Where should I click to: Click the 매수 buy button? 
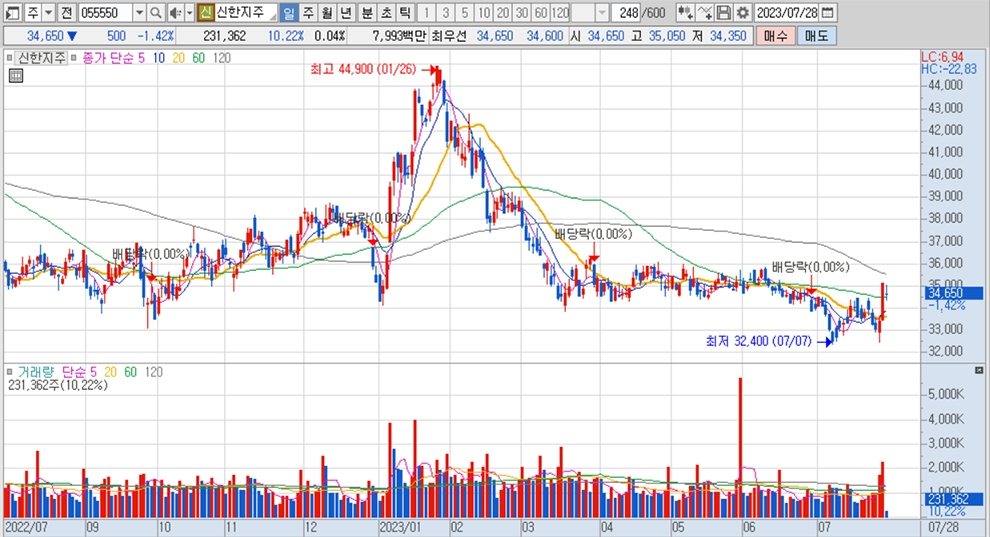[775, 36]
